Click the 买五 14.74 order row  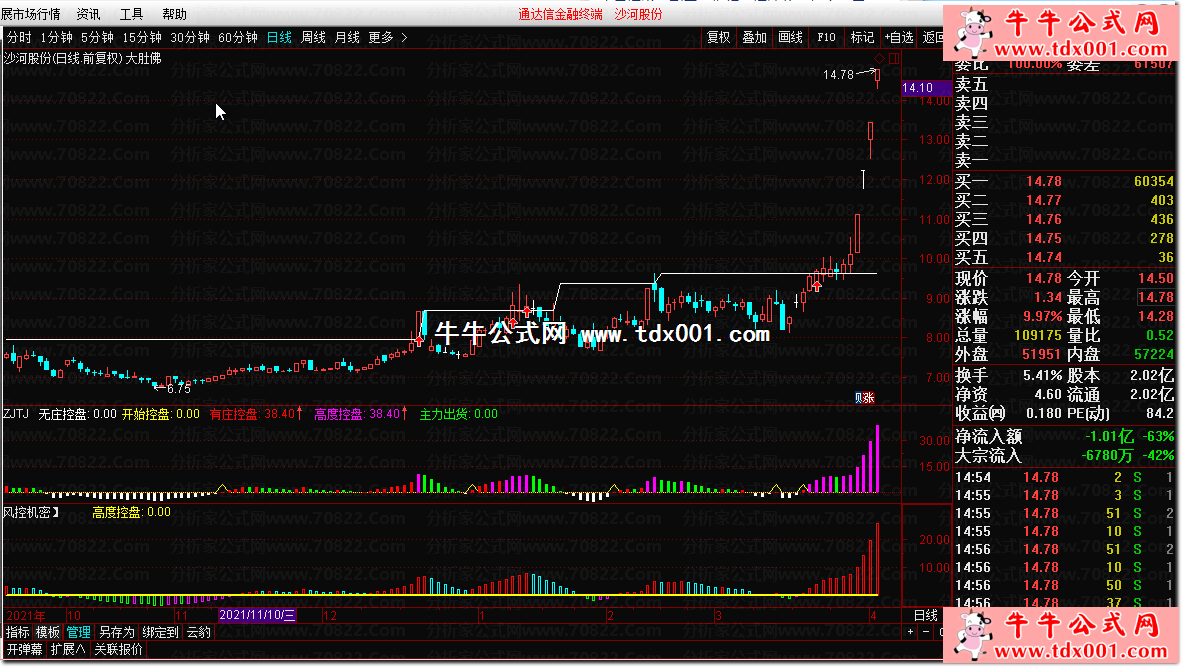[x=1065, y=257]
